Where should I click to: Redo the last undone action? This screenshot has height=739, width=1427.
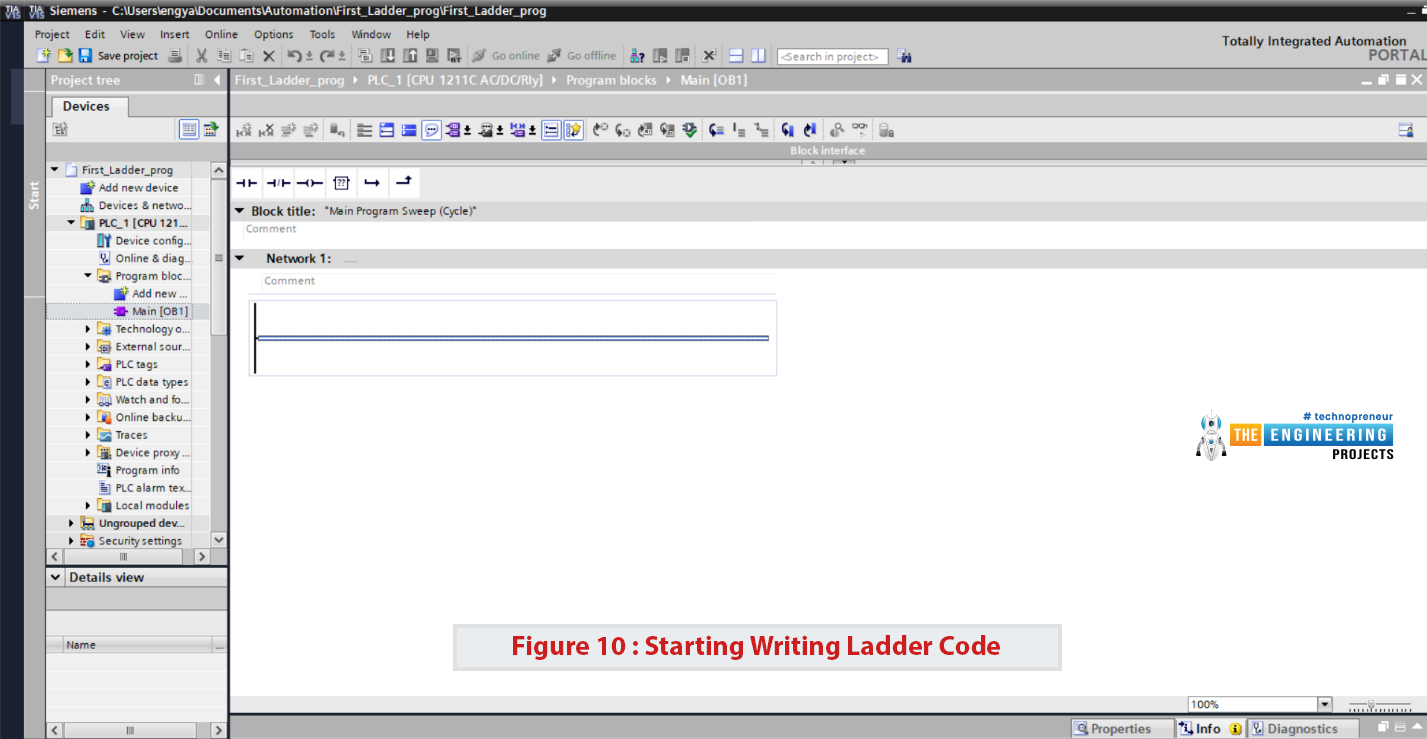click(328, 56)
